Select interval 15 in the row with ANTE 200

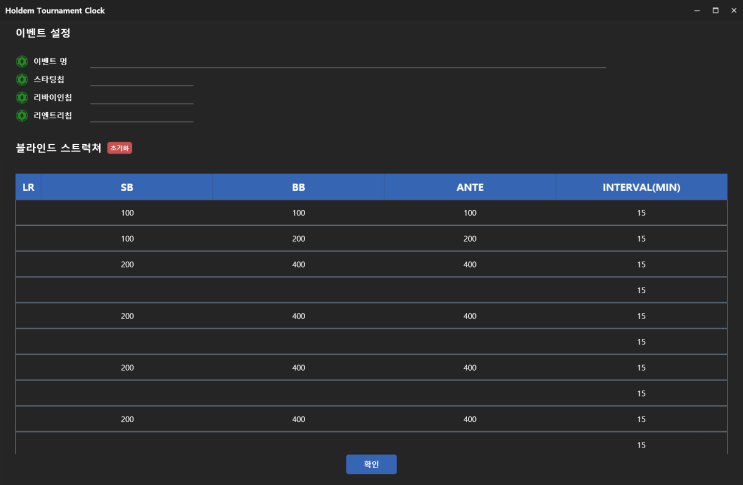(641, 239)
